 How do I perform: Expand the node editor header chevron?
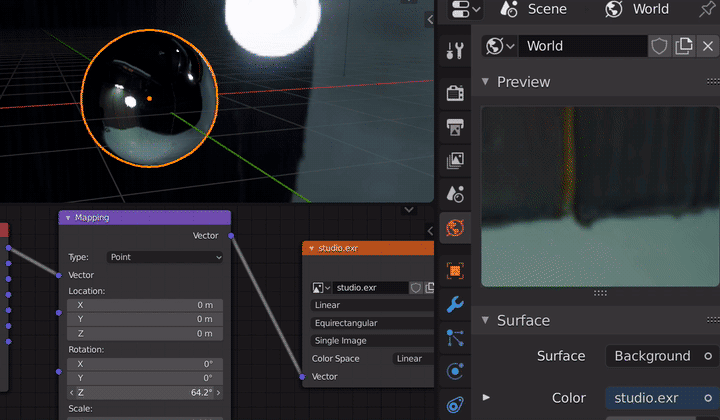tap(409, 210)
